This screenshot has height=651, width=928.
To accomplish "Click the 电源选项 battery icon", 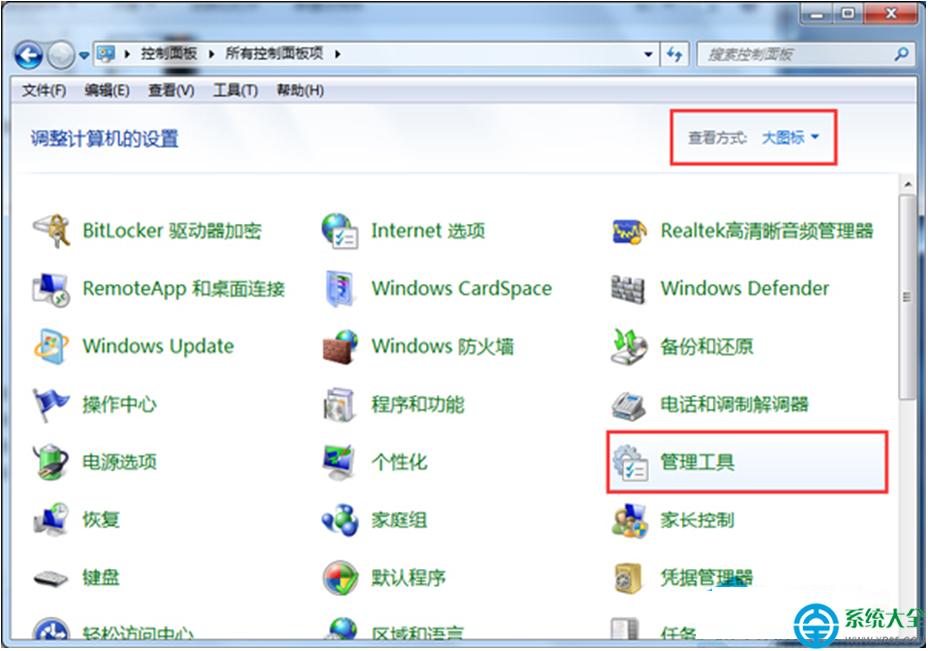I will (x=50, y=462).
